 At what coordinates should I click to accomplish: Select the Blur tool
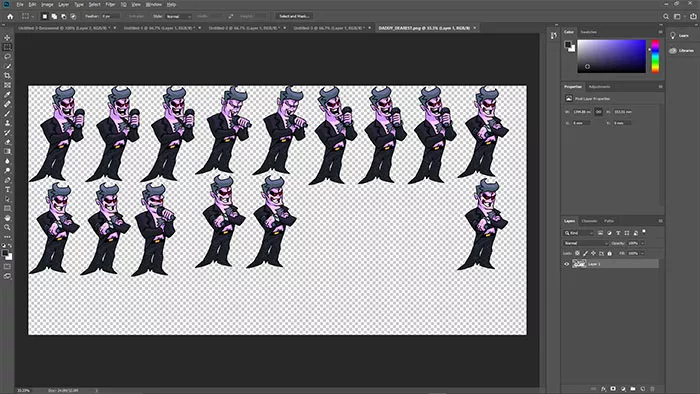7,161
